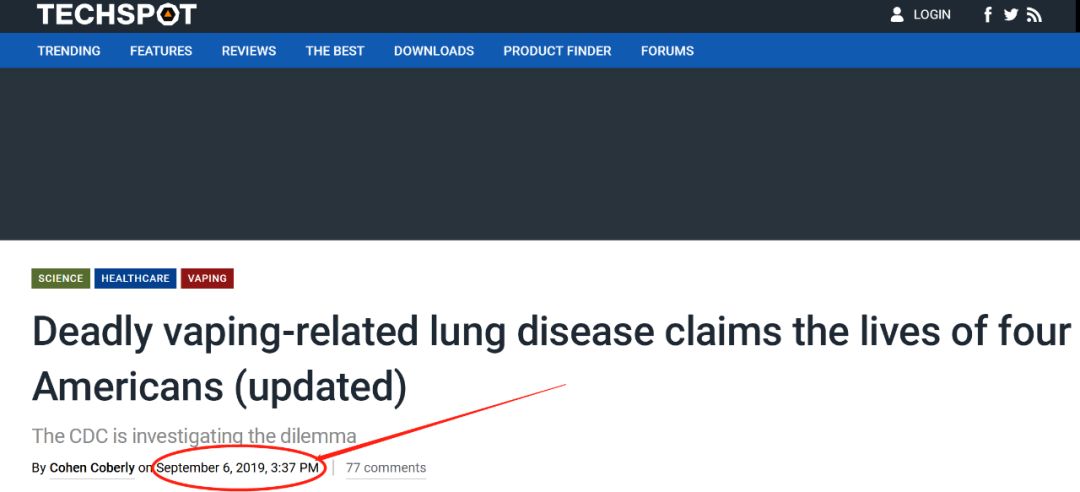Open The Best navigation item
Image resolution: width=1080 pixels, height=492 pixels.
click(x=335, y=51)
